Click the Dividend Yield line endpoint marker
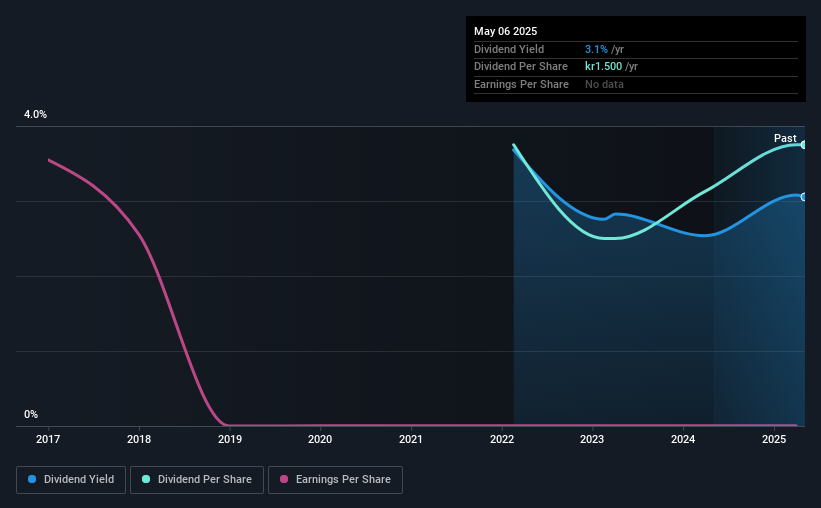 804,197
